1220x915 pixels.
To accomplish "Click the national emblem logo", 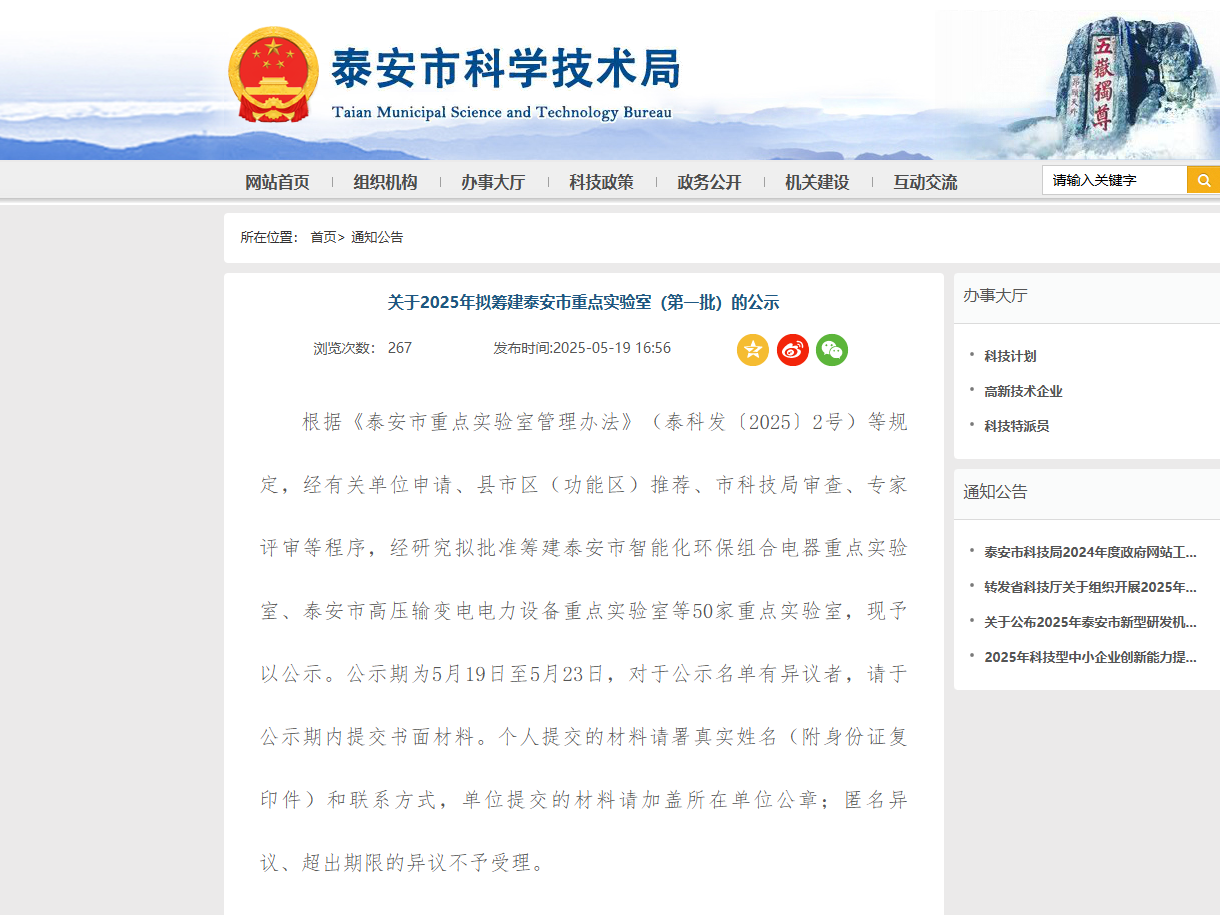I will pos(273,75).
